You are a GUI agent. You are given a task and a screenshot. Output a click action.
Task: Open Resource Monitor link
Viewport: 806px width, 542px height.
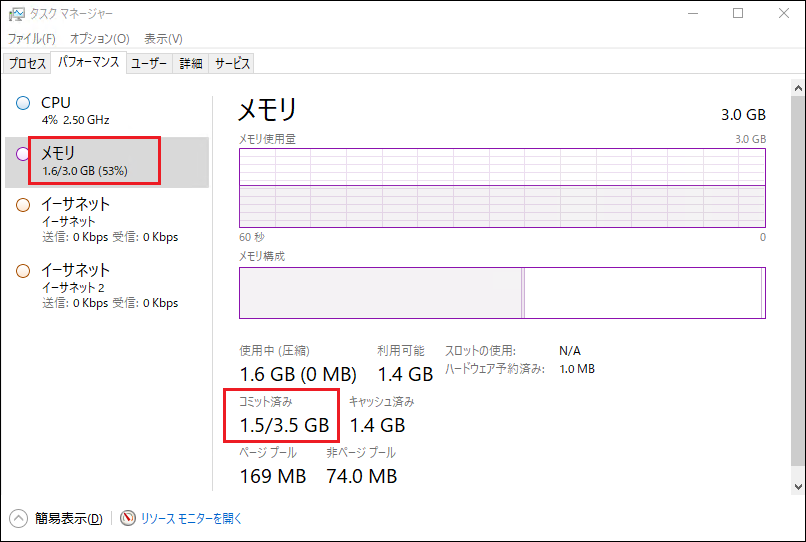coord(191,518)
